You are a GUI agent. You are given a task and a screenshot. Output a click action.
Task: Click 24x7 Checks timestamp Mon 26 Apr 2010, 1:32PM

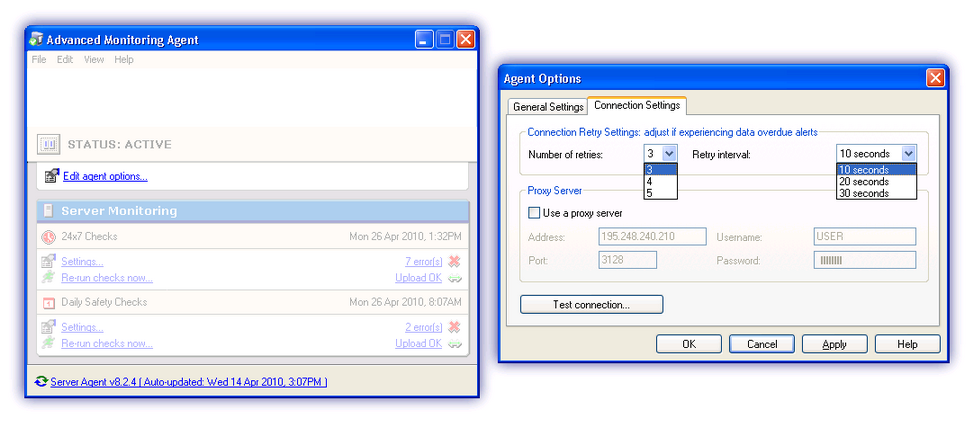click(x=405, y=237)
